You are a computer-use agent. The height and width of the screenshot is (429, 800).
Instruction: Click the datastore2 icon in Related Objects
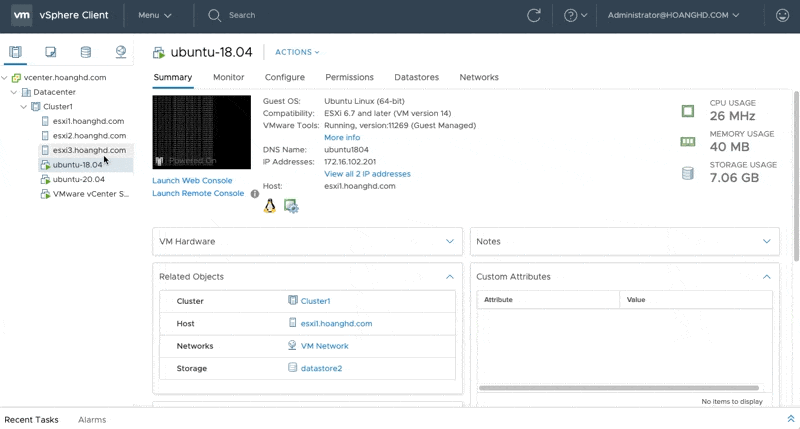(292, 367)
